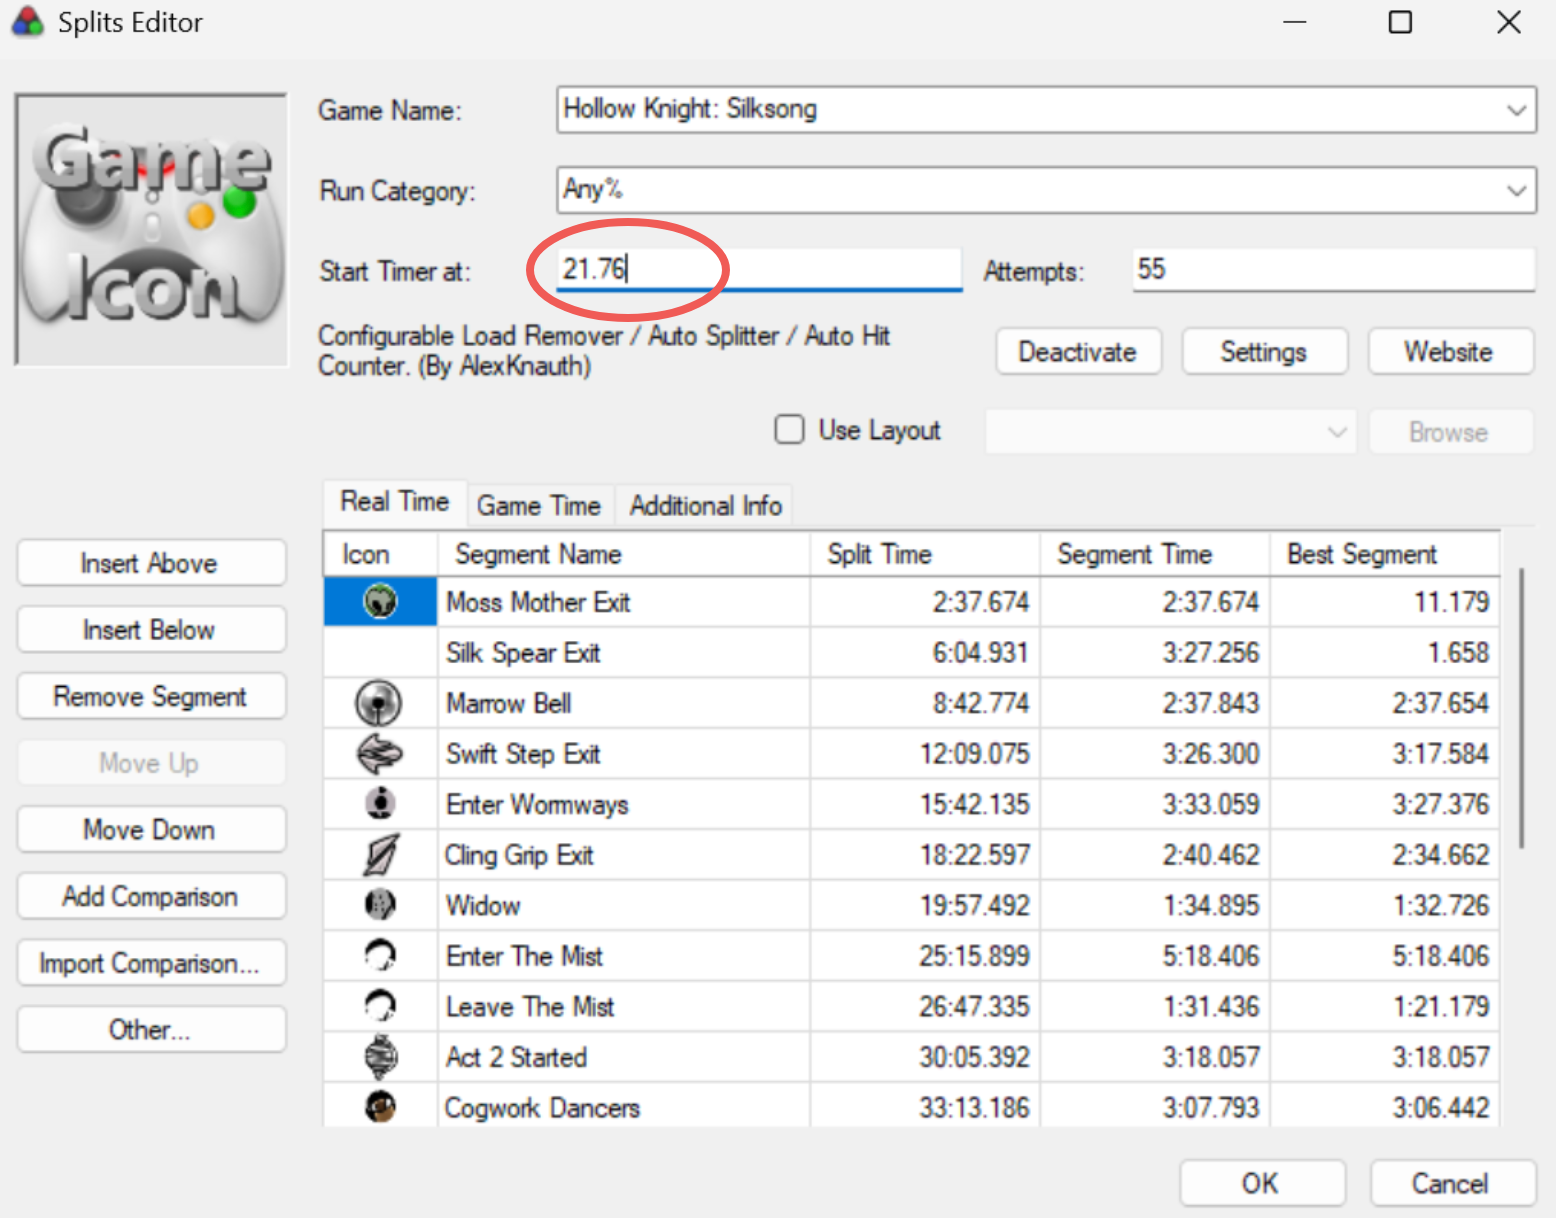The width and height of the screenshot is (1556, 1218).
Task: Click the Widow segment icon
Action: pyautogui.click(x=380, y=905)
